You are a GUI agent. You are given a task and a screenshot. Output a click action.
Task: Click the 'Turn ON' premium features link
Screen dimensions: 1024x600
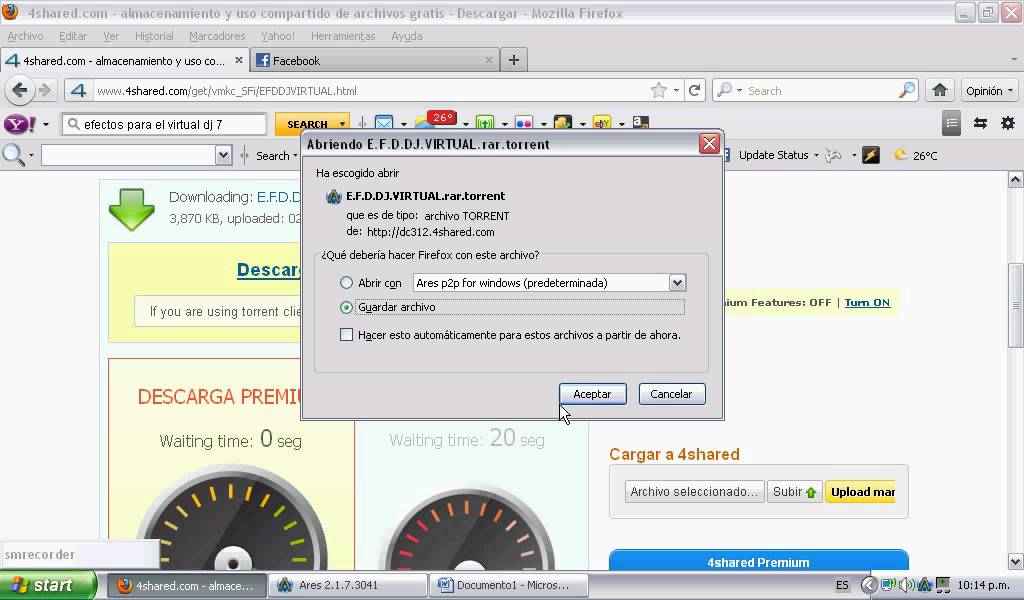click(867, 302)
